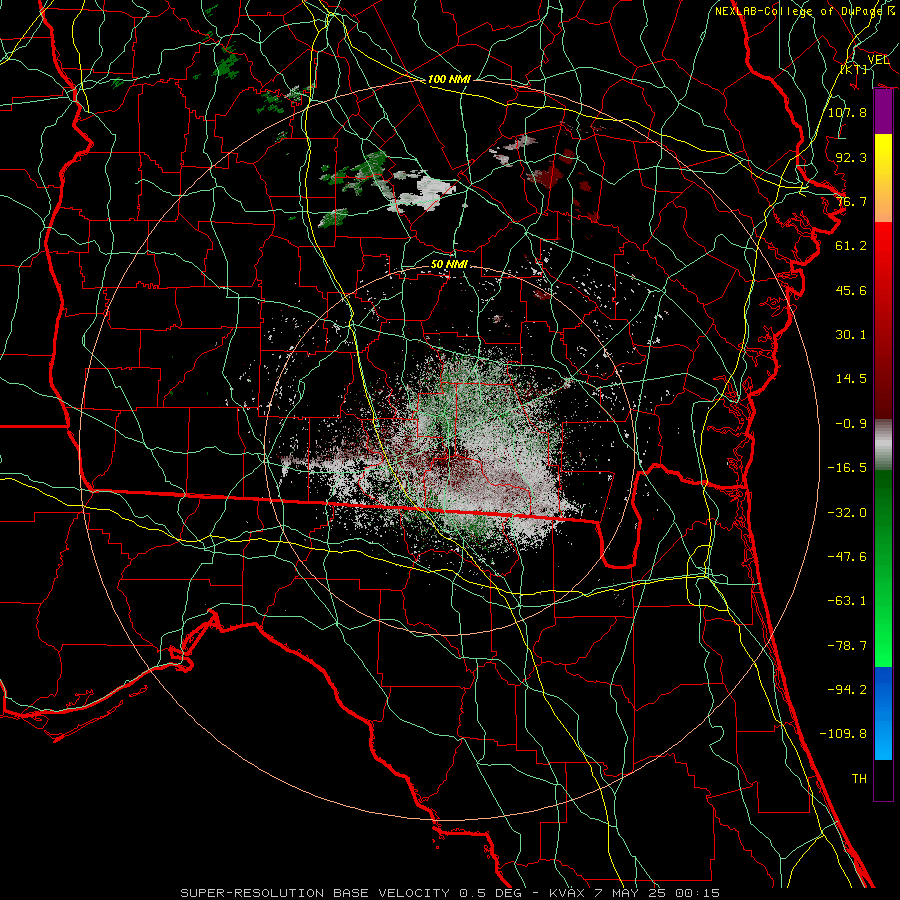Select the 30.1 velocity scale value
The image size is (900, 900).
click(851, 335)
